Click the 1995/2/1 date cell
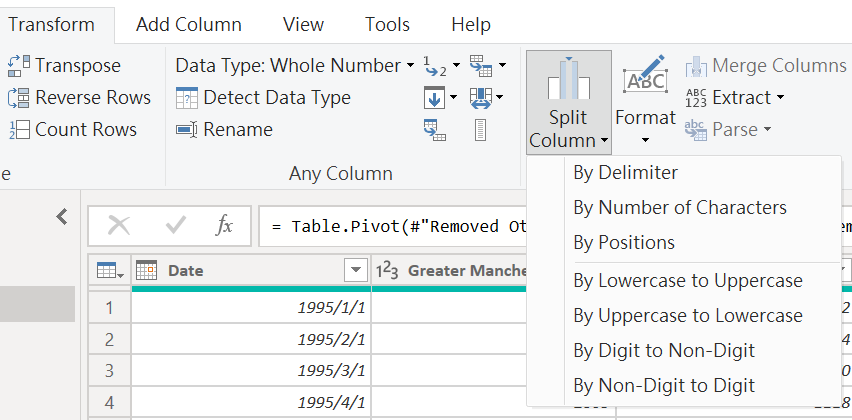 251,340
